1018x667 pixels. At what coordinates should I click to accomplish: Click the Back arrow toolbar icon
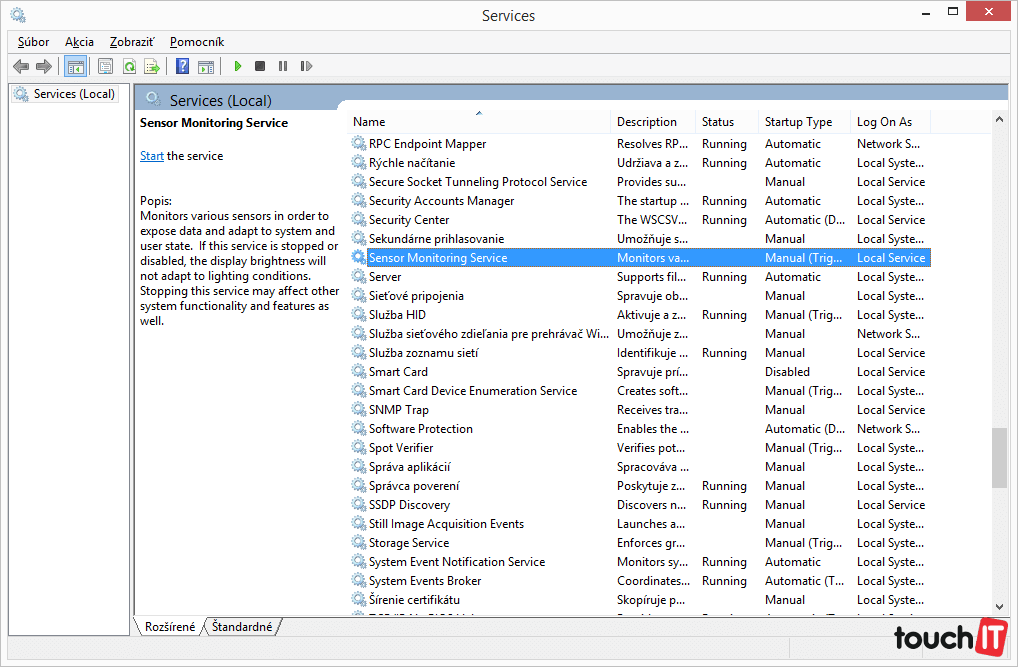[21, 66]
